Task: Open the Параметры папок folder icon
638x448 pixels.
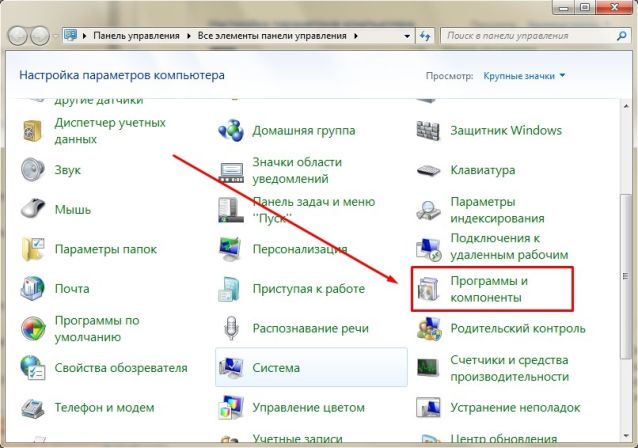Action: (x=33, y=249)
